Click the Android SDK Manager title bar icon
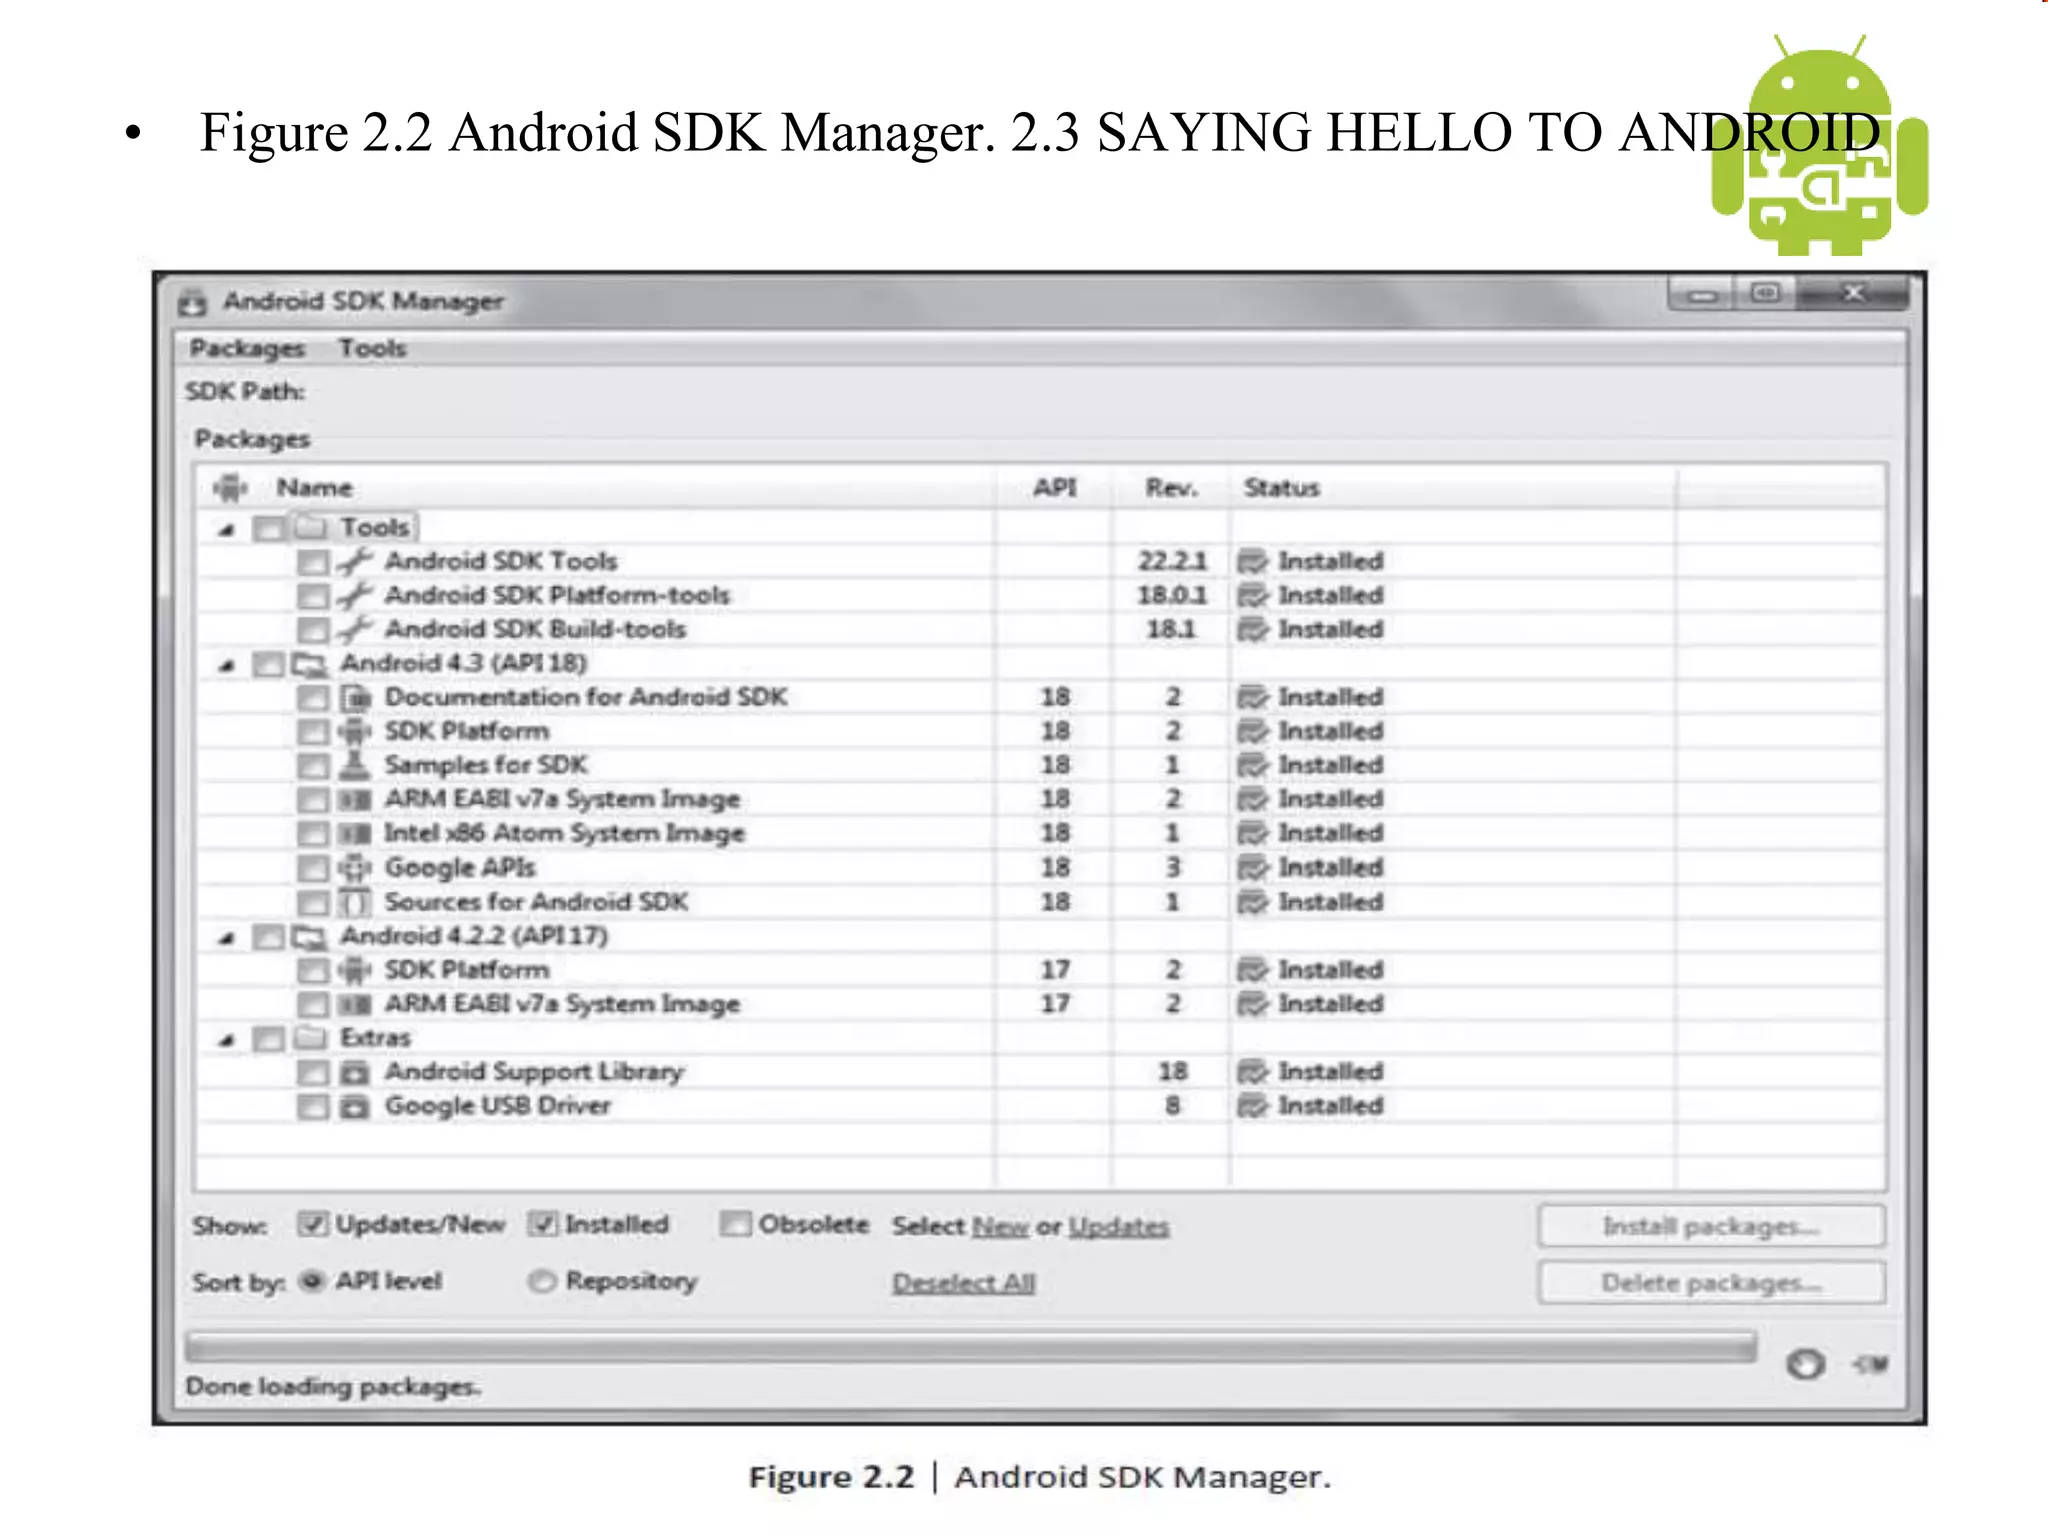This screenshot has height=1536, width=2048. click(193, 301)
